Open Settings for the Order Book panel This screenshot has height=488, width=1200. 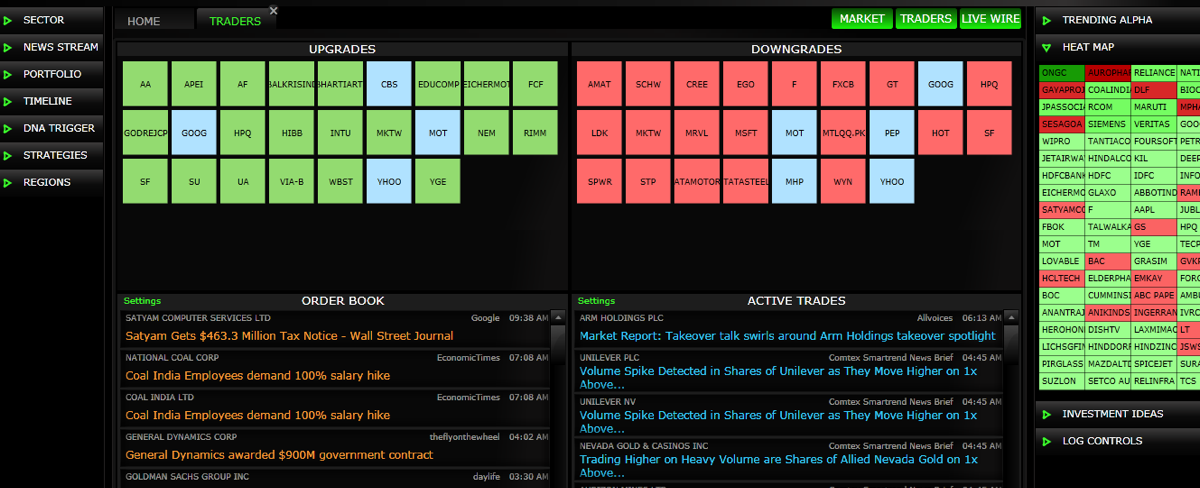pyautogui.click(x=142, y=300)
